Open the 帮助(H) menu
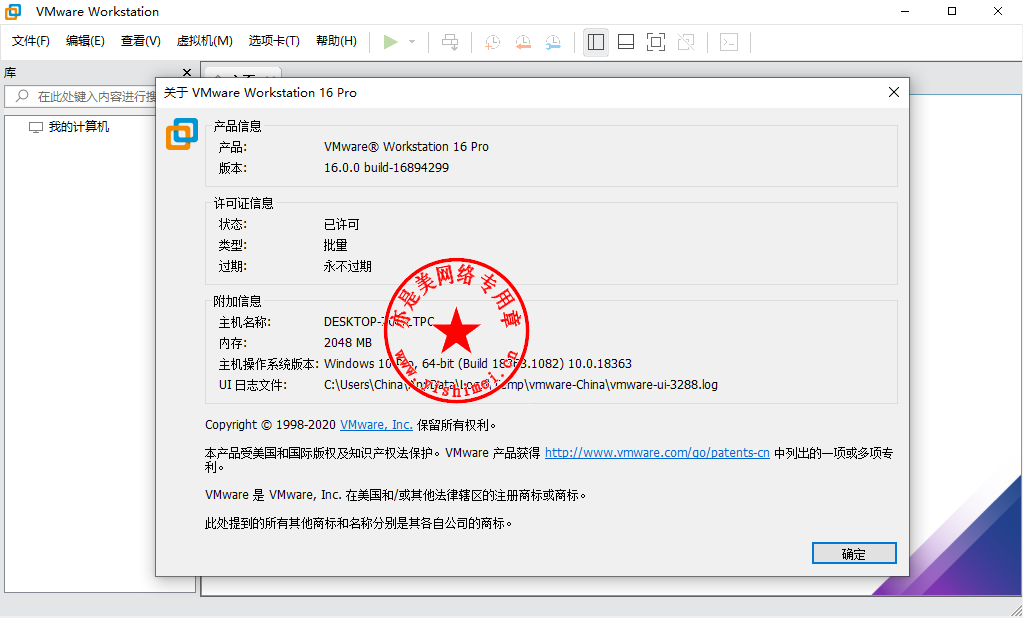This screenshot has height=618, width=1023. click(x=336, y=41)
